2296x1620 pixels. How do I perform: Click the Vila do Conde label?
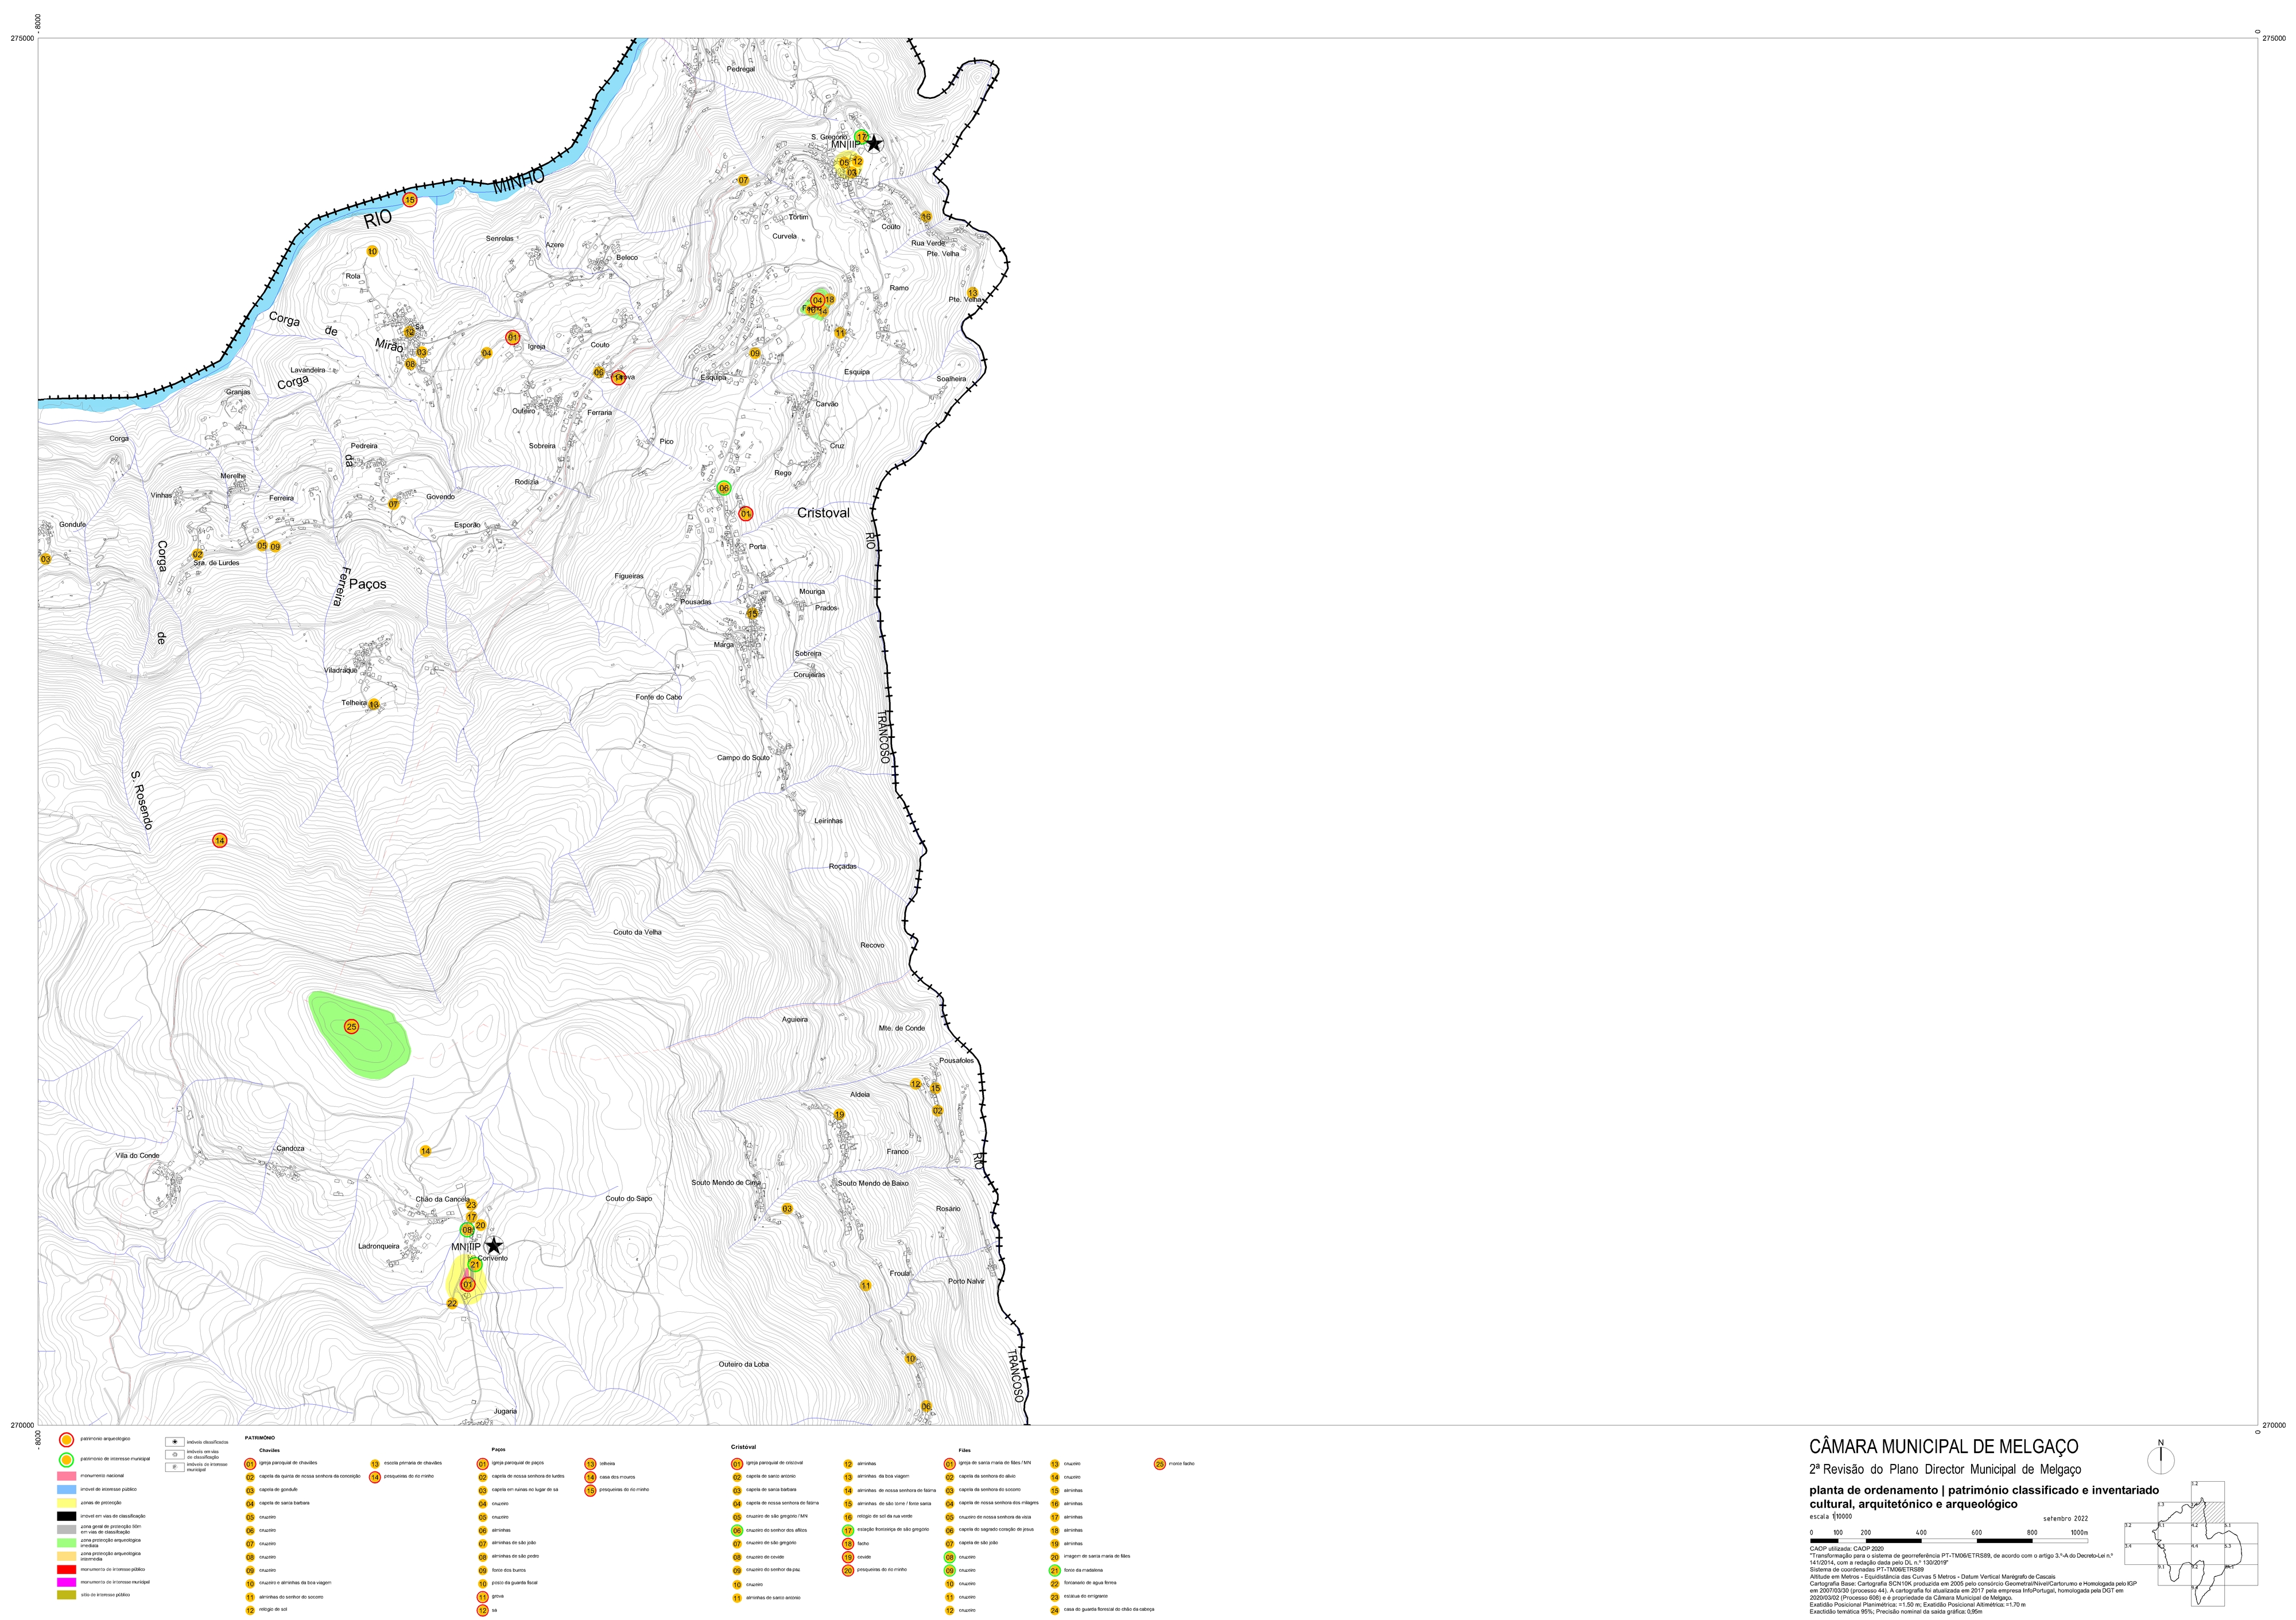(x=137, y=1156)
